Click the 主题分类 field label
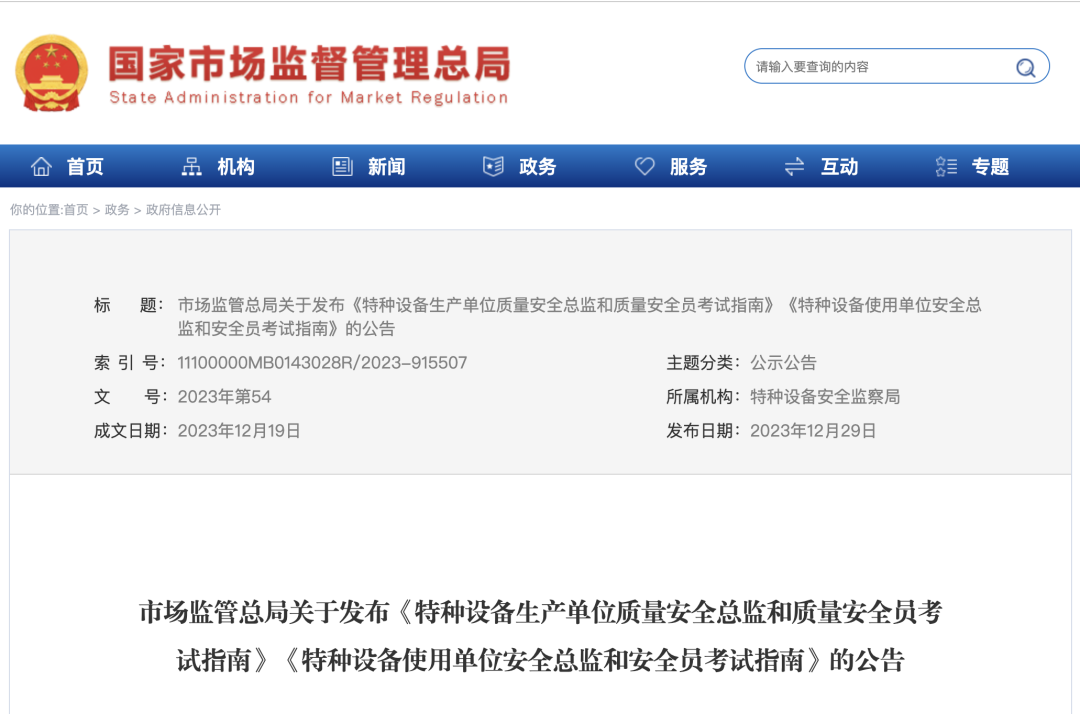This screenshot has width=1080, height=714. tap(703, 363)
